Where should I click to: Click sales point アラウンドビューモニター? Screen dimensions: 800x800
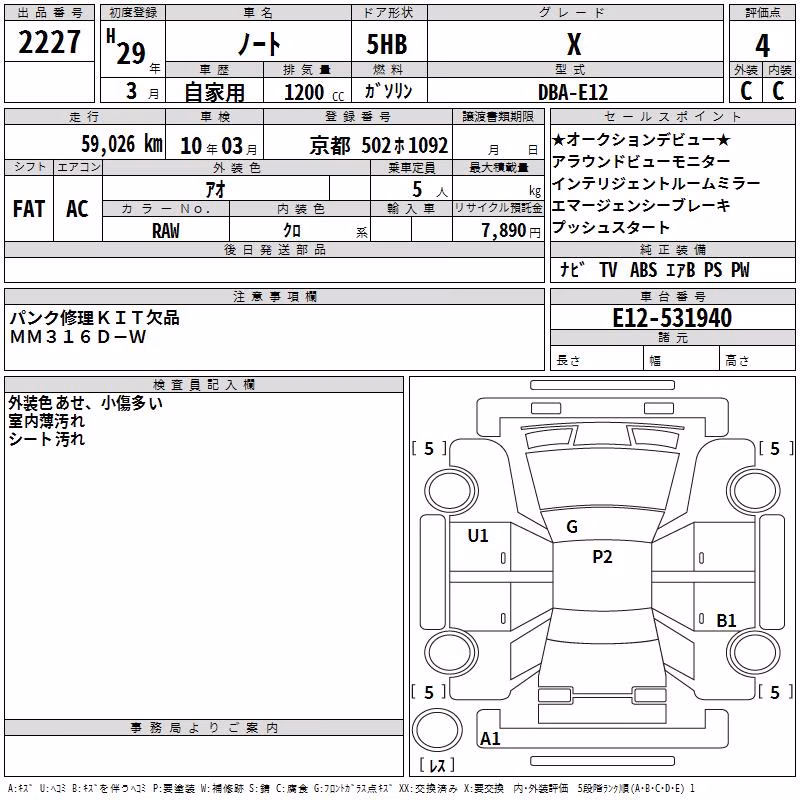tap(641, 161)
